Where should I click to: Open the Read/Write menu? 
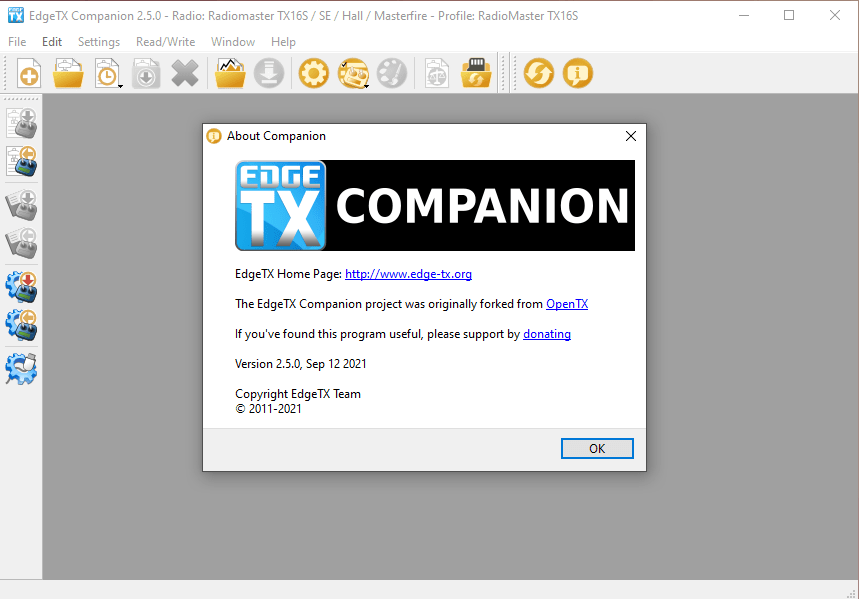165,41
